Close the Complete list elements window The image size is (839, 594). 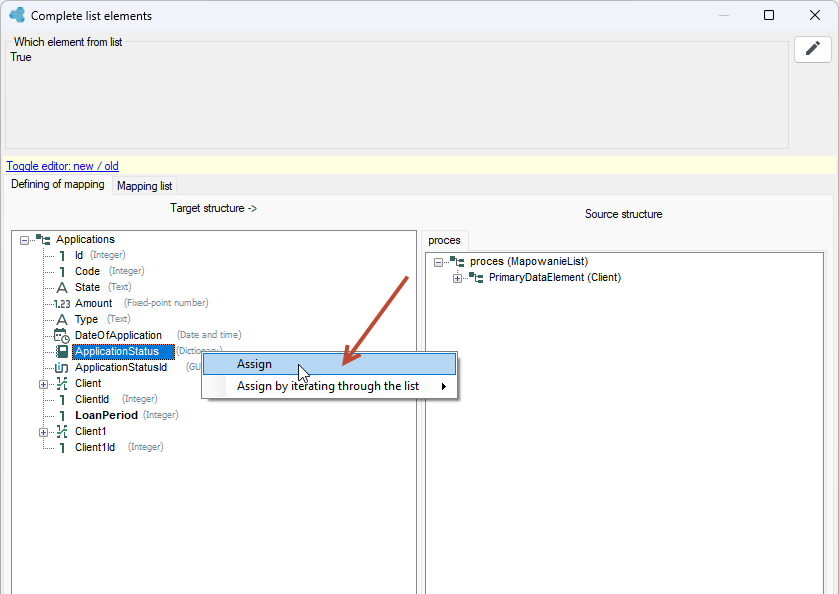(815, 15)
